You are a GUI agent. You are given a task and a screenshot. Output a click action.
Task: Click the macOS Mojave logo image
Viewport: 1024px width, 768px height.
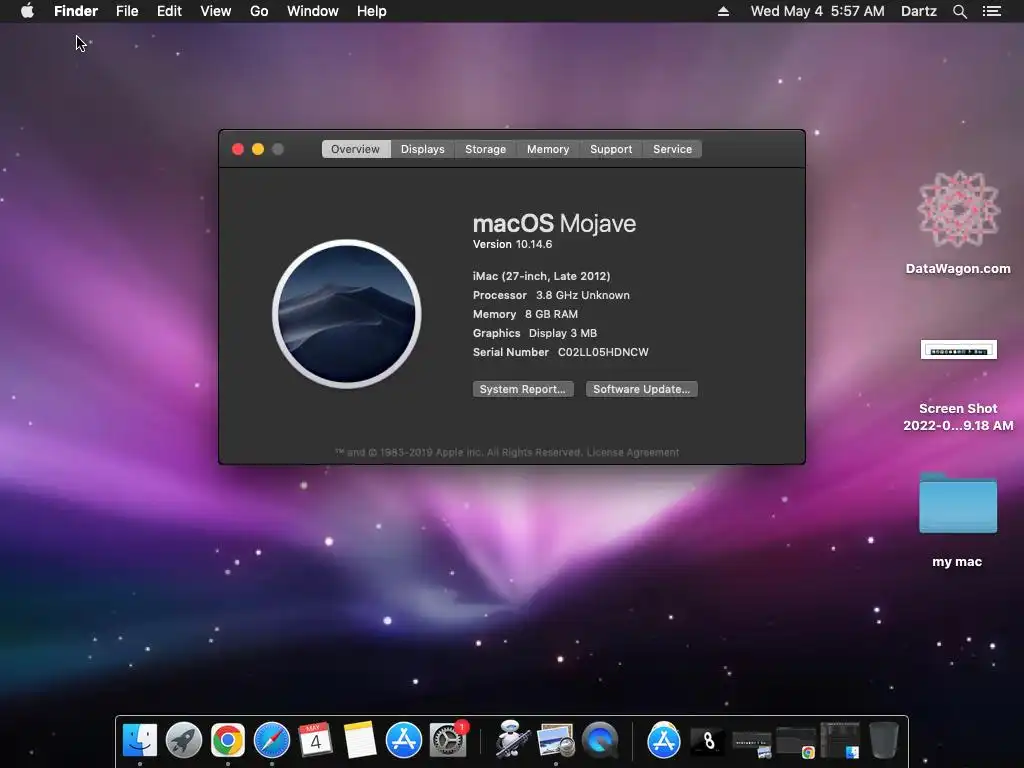(347, 313)
